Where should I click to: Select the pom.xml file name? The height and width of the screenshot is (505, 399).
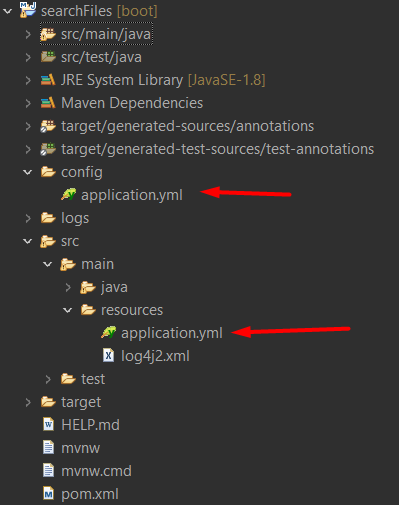(90, 494)
